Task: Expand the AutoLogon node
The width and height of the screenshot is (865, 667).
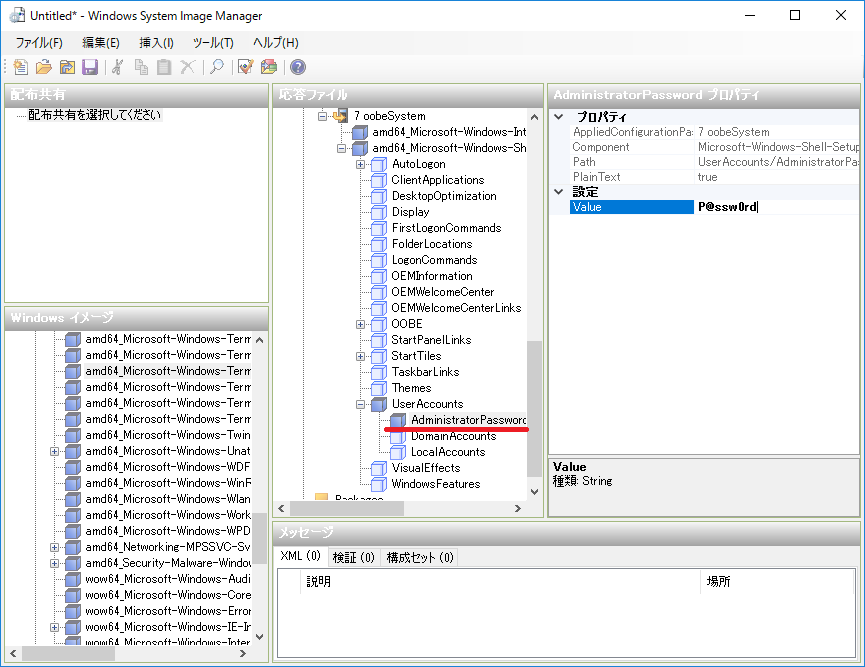Action: (x=360, y=164)
